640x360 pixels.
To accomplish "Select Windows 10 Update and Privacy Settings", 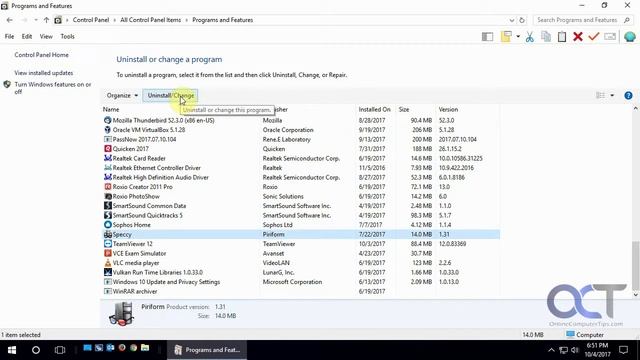I will [301, 282].
